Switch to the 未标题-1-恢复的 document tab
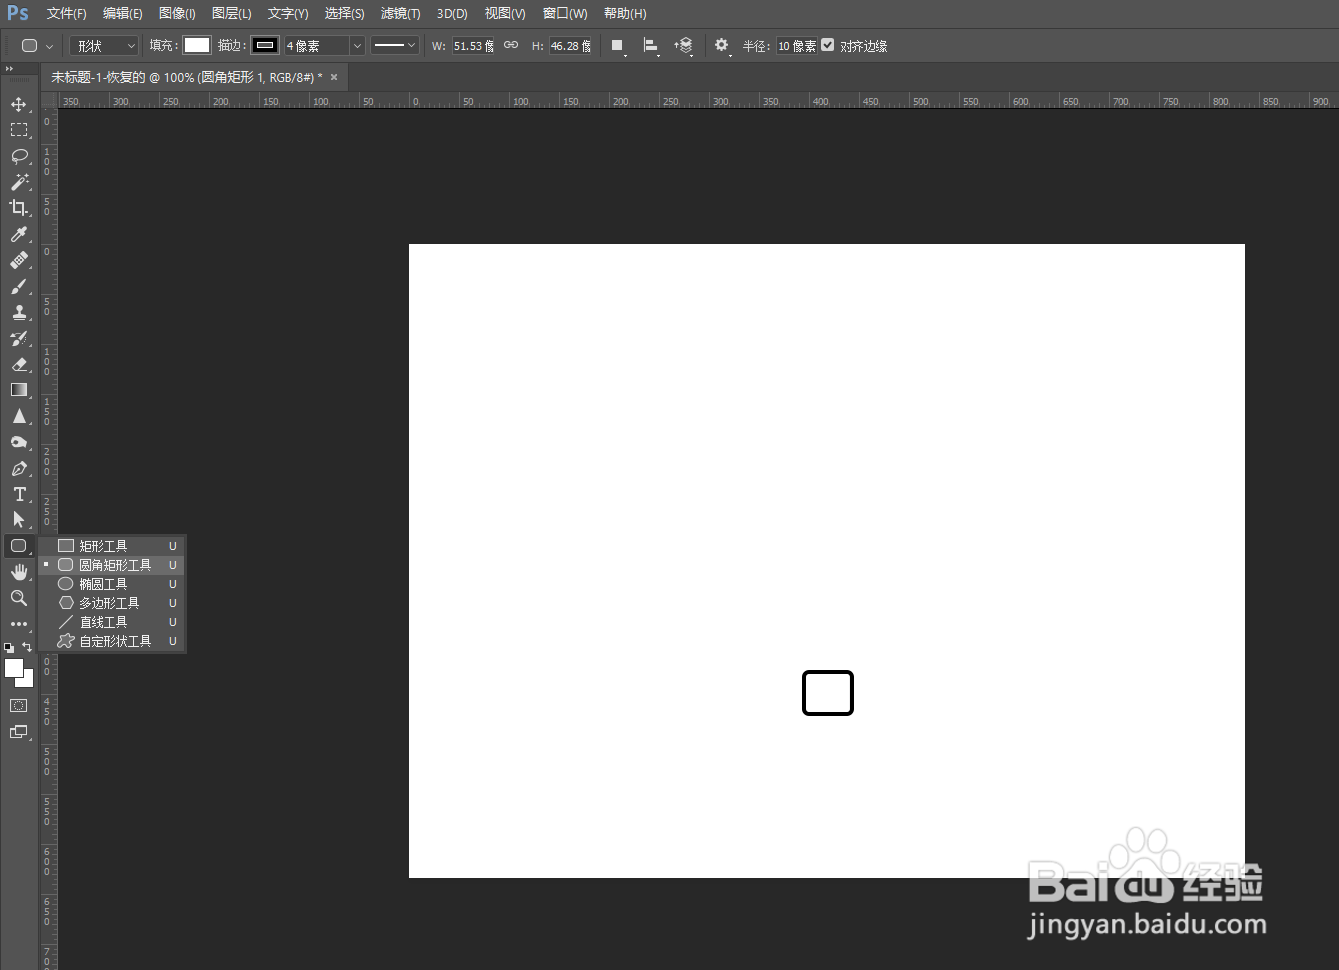Image resolution: width=1339 pixels, height=970 pixels. (186, 77)
